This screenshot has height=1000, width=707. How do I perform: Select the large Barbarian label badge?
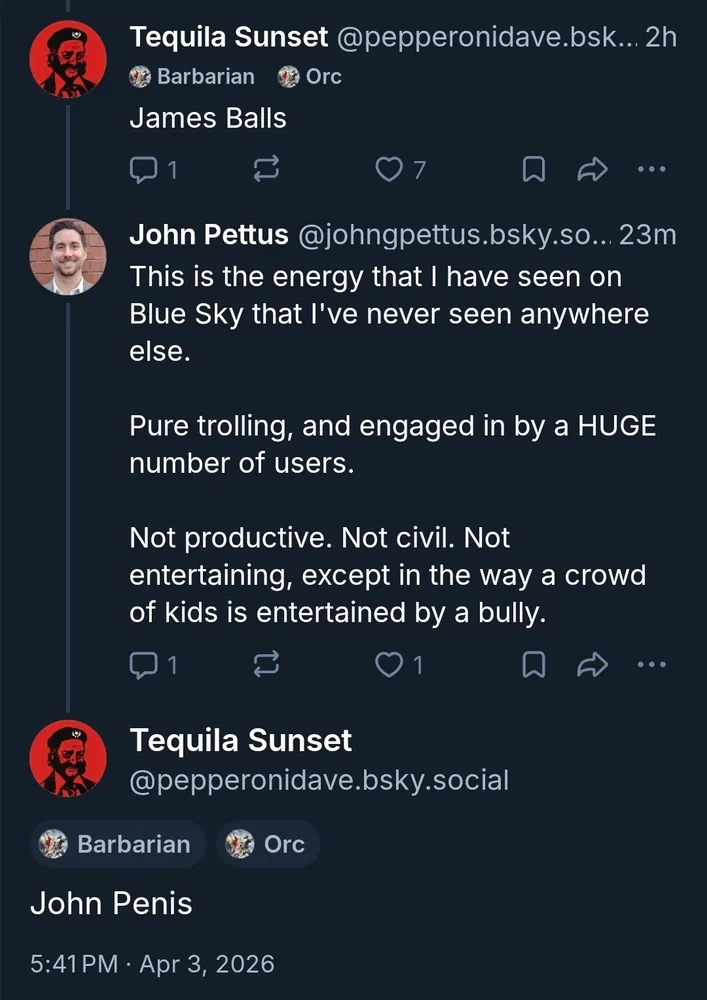tap(118, 844)
